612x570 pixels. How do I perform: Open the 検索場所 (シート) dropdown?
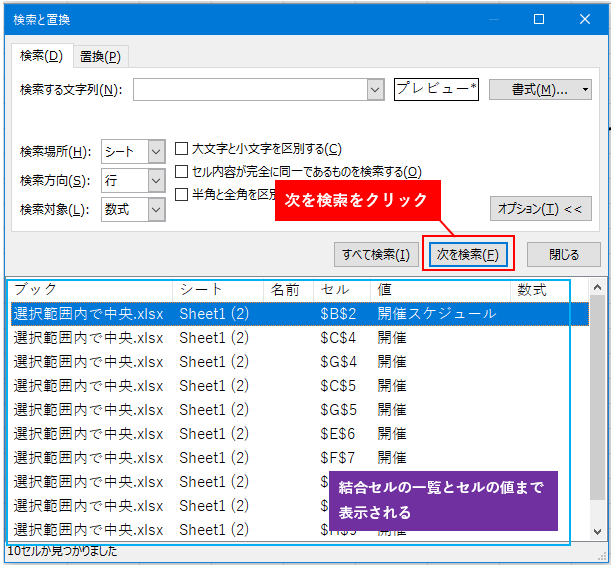[x=156, y=151]
